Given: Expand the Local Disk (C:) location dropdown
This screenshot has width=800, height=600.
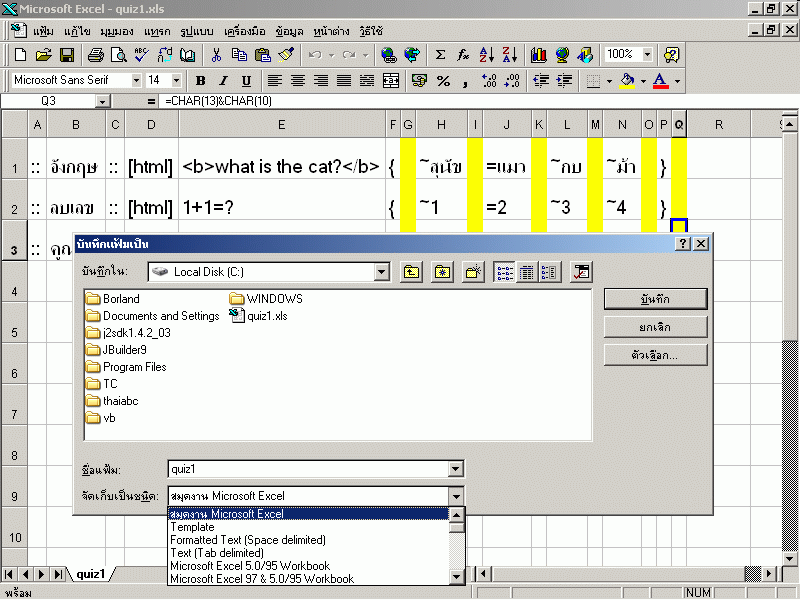Looking at the screenshot, I should [381, 271].
